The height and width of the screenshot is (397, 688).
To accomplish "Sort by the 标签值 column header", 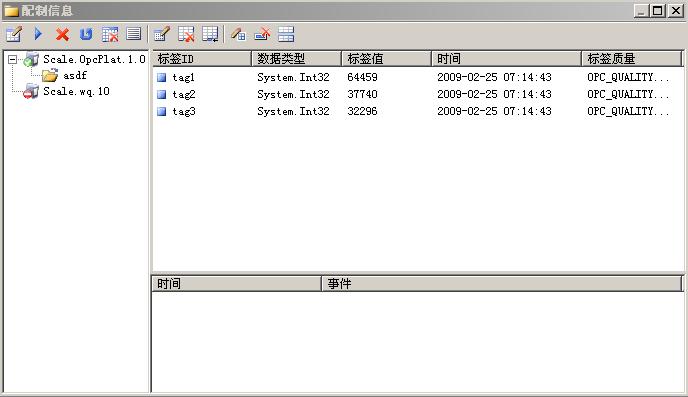I will 386,58.
